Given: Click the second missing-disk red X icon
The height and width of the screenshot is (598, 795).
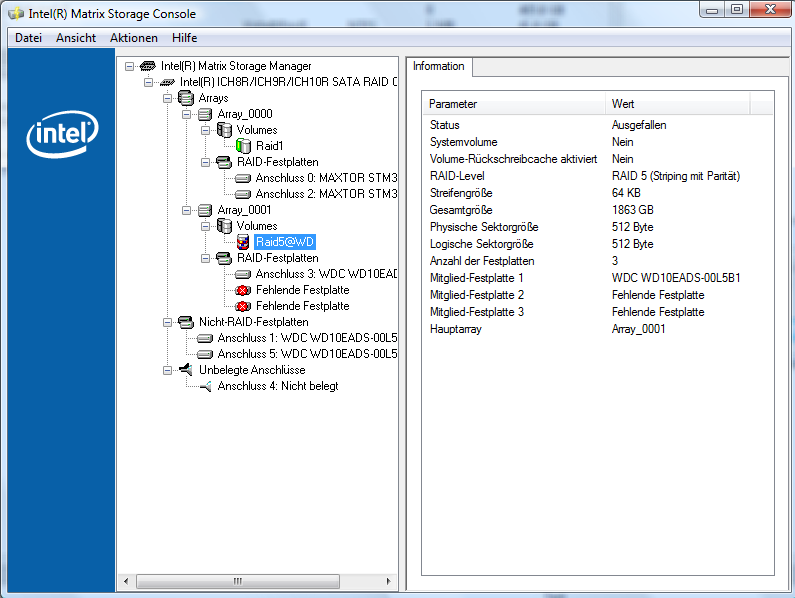Looking at the screenshot, I should 243,306.
